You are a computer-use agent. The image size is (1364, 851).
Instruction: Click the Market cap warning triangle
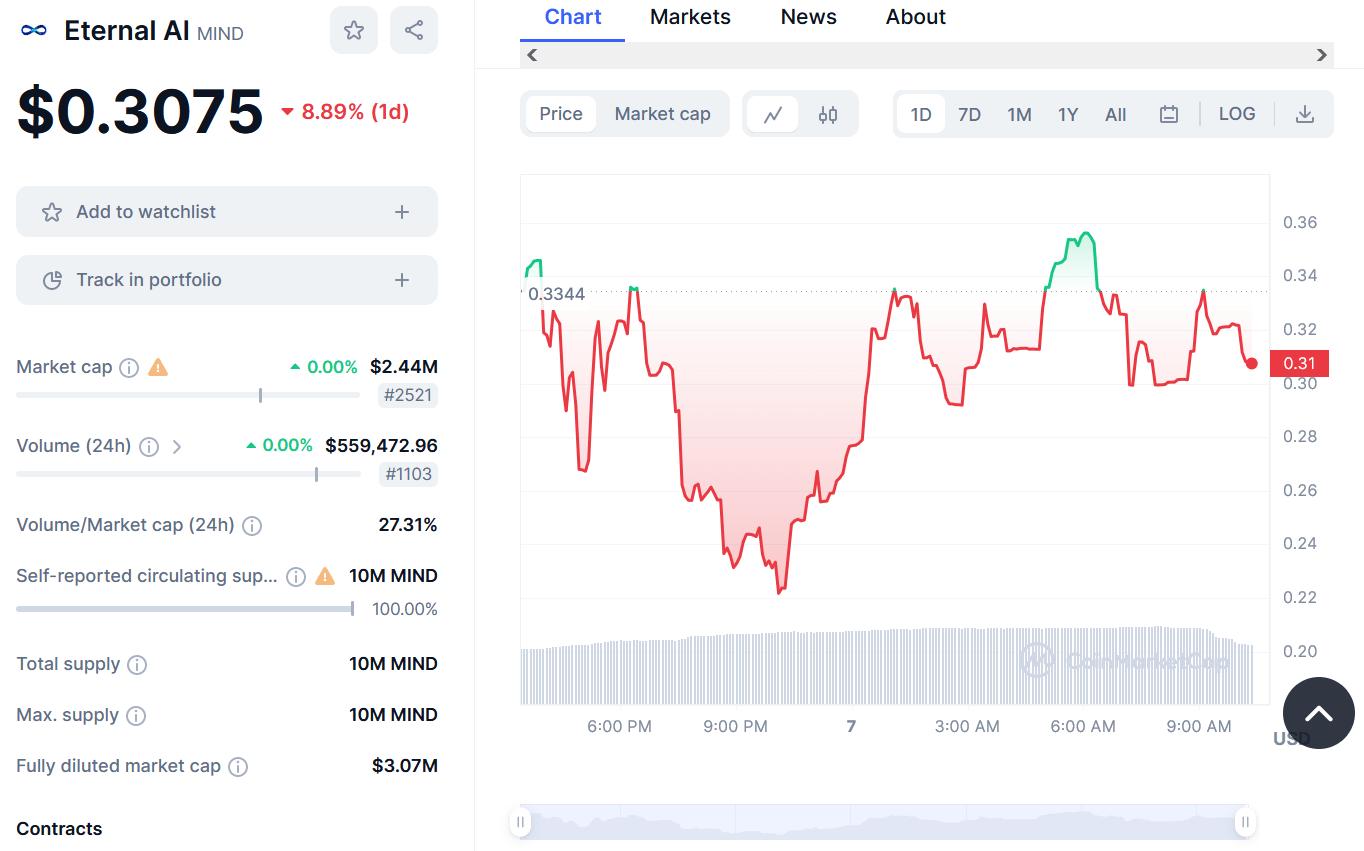(158, 367)
